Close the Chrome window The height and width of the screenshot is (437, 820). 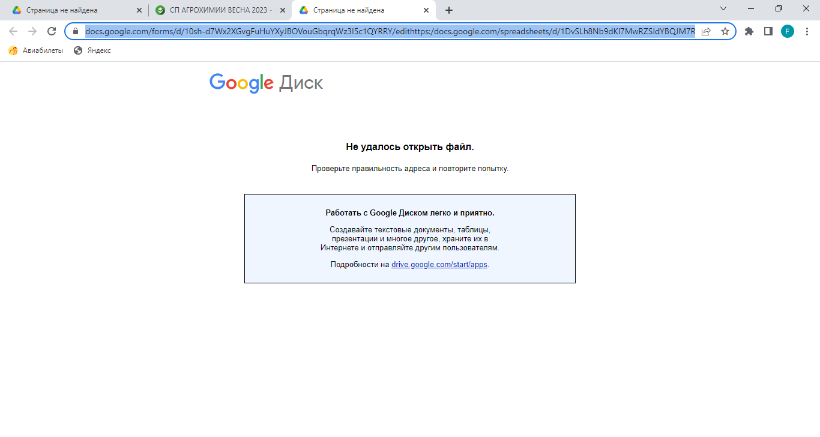806,8
